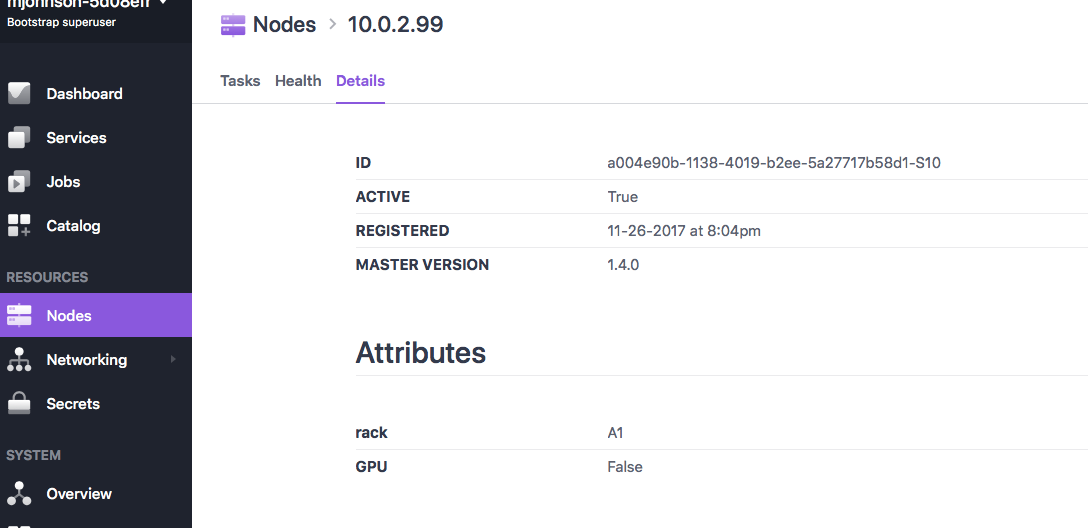Image resolution: width=1088 pixels, height=528 pixels.
Task: Click the highlighted Nodes sidebar icon
Action: coord(19,316)
